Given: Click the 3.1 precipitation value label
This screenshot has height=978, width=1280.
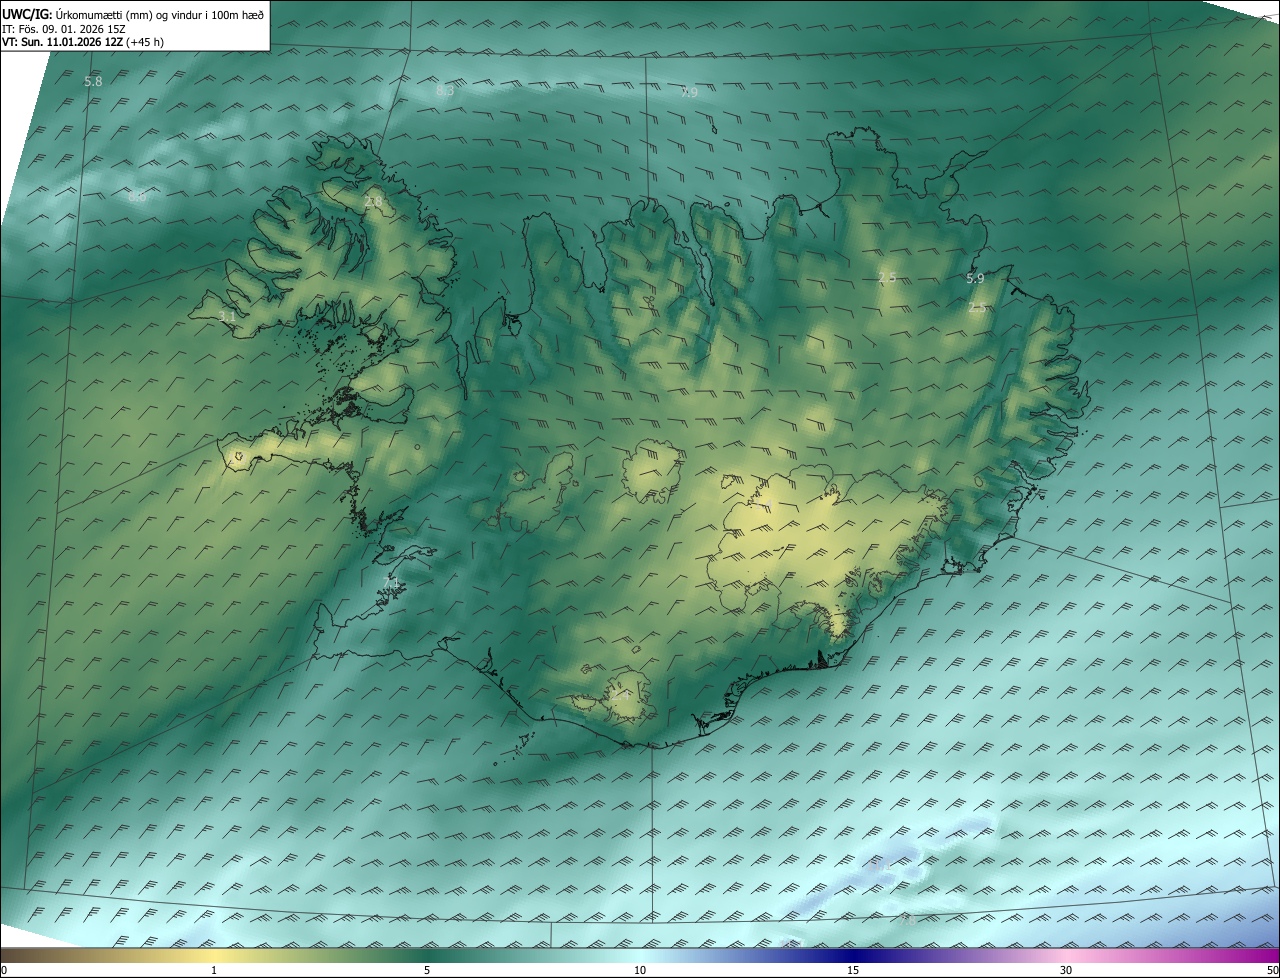Looking at the screenshot, I should [227, 316].
